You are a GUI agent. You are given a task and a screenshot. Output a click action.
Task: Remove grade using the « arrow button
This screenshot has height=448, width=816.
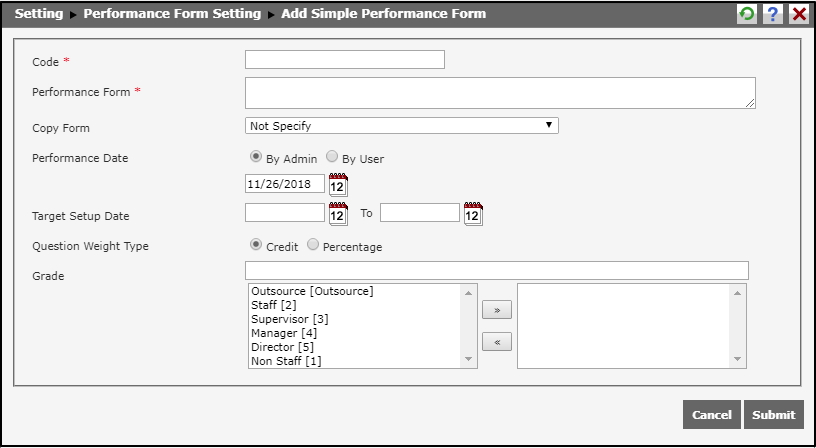(x=497, y=342)
